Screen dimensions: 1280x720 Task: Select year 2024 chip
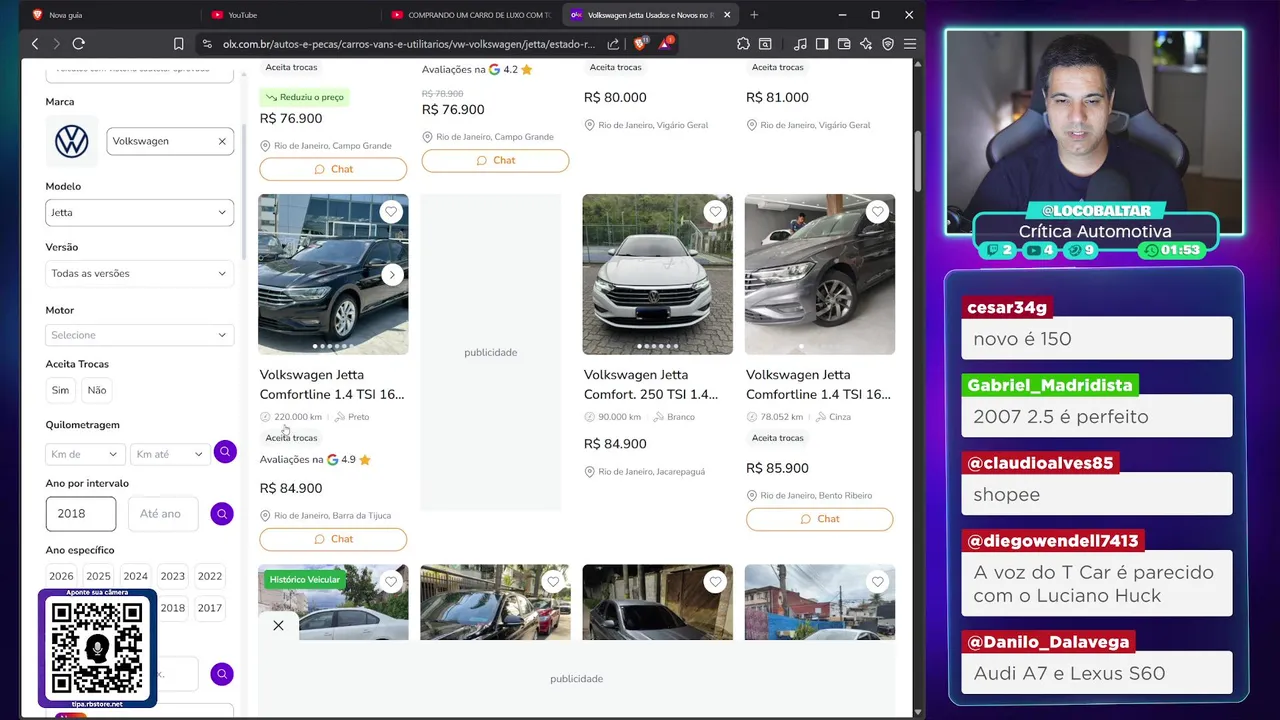tap(135, 576)
